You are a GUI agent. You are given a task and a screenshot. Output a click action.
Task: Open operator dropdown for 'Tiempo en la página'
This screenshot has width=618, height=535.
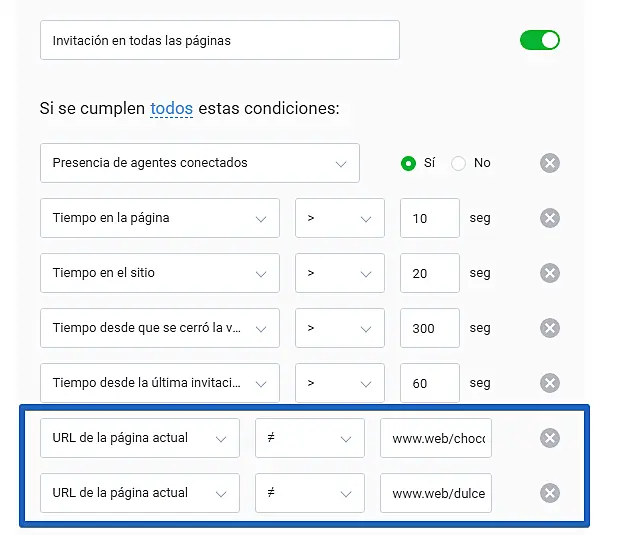click(340, 218)
